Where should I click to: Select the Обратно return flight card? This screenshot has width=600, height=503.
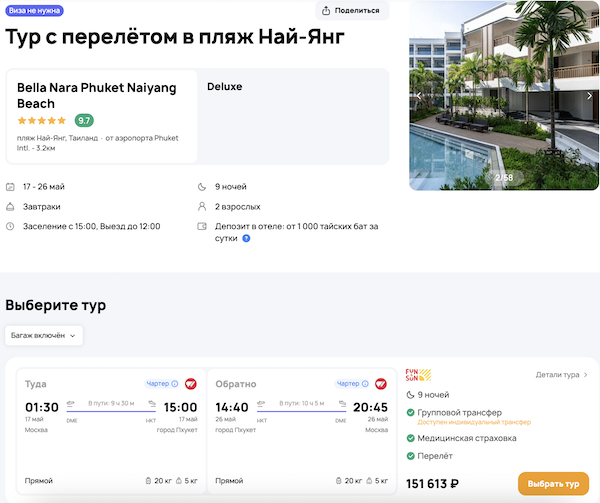point(300,430)
